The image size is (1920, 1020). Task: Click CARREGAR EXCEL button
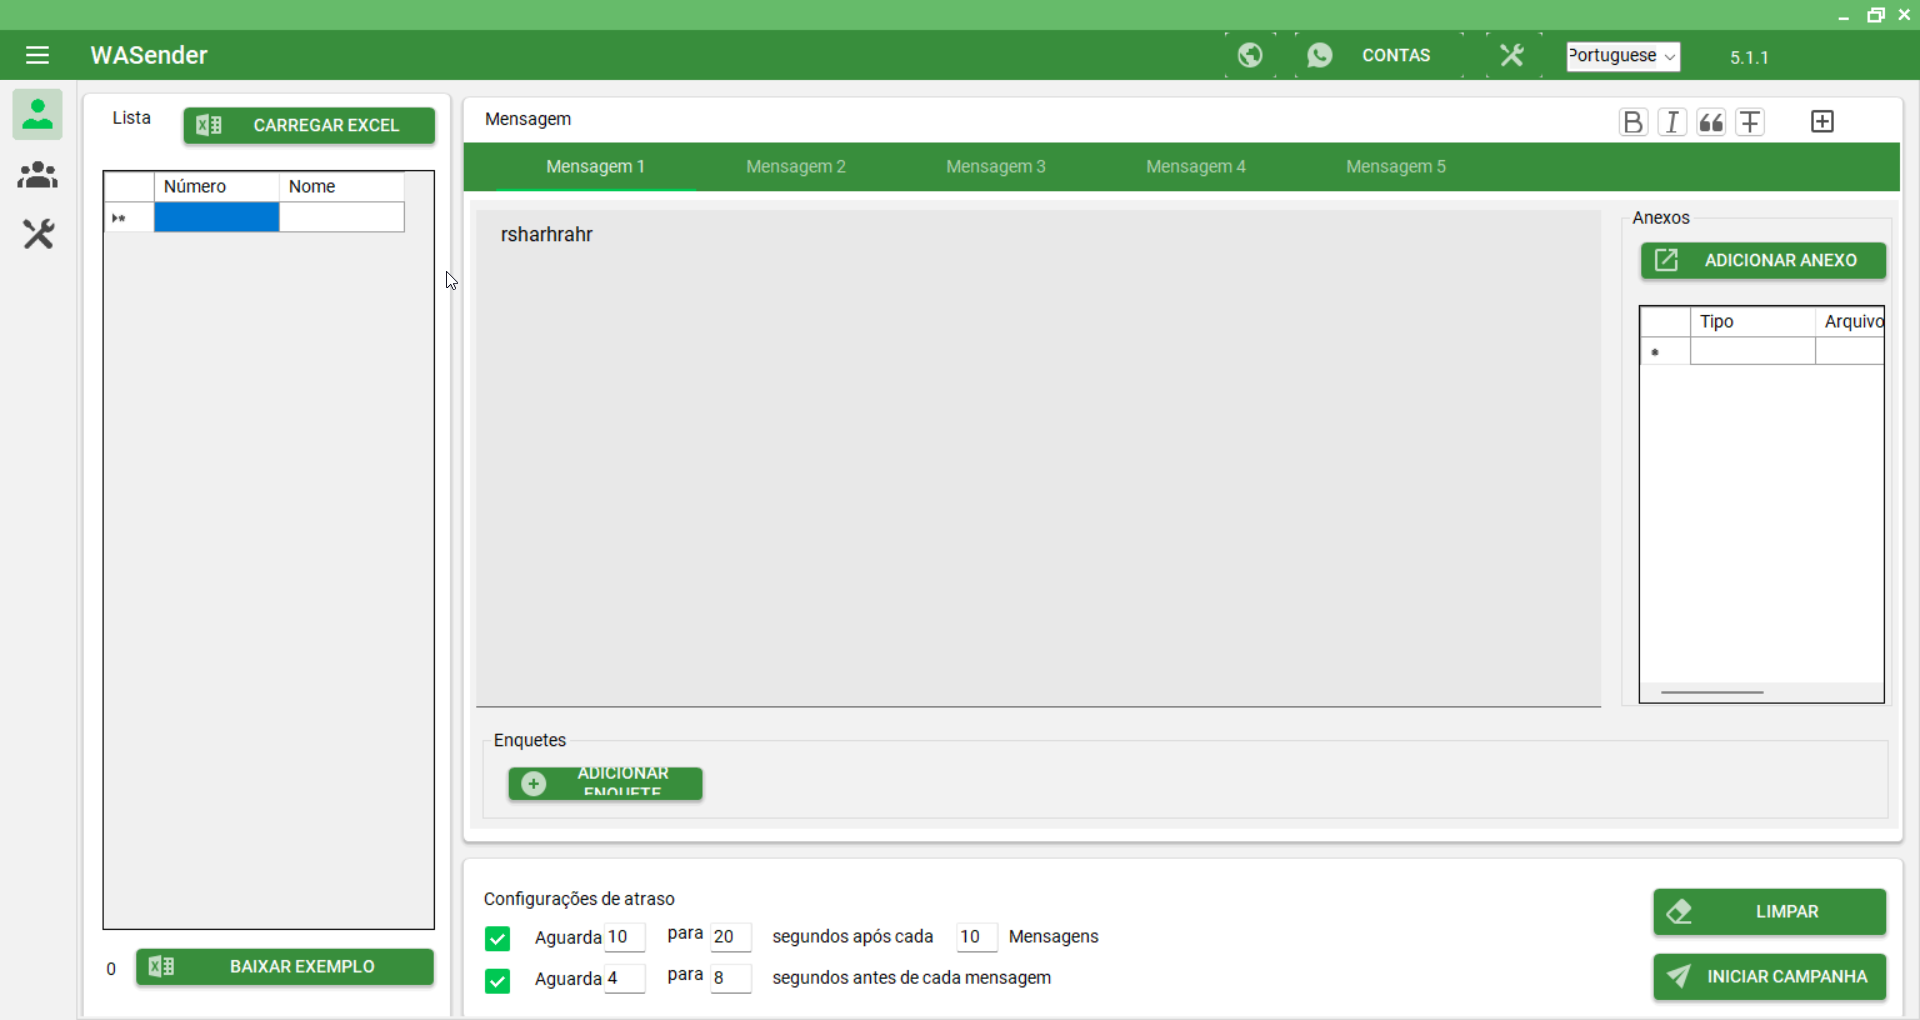point(309,125)
